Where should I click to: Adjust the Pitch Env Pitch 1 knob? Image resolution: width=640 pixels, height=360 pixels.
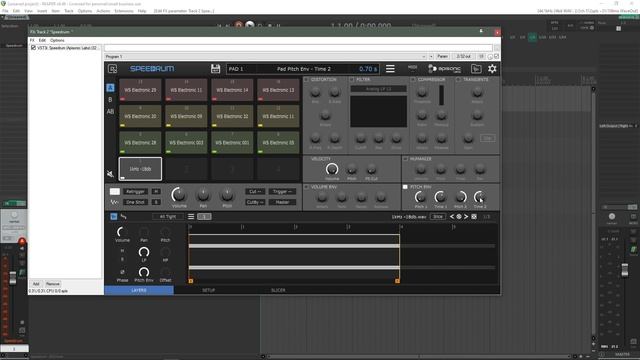point(420,197)
